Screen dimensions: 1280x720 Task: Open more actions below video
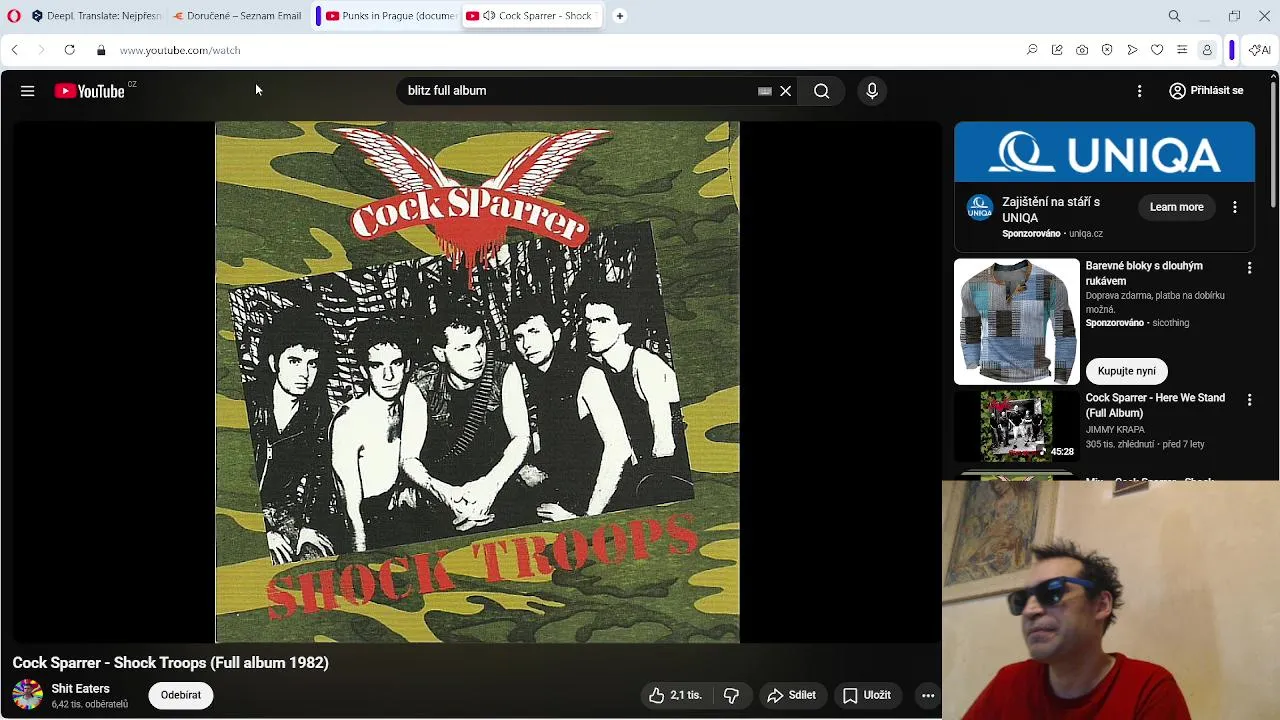coord(928,695)
